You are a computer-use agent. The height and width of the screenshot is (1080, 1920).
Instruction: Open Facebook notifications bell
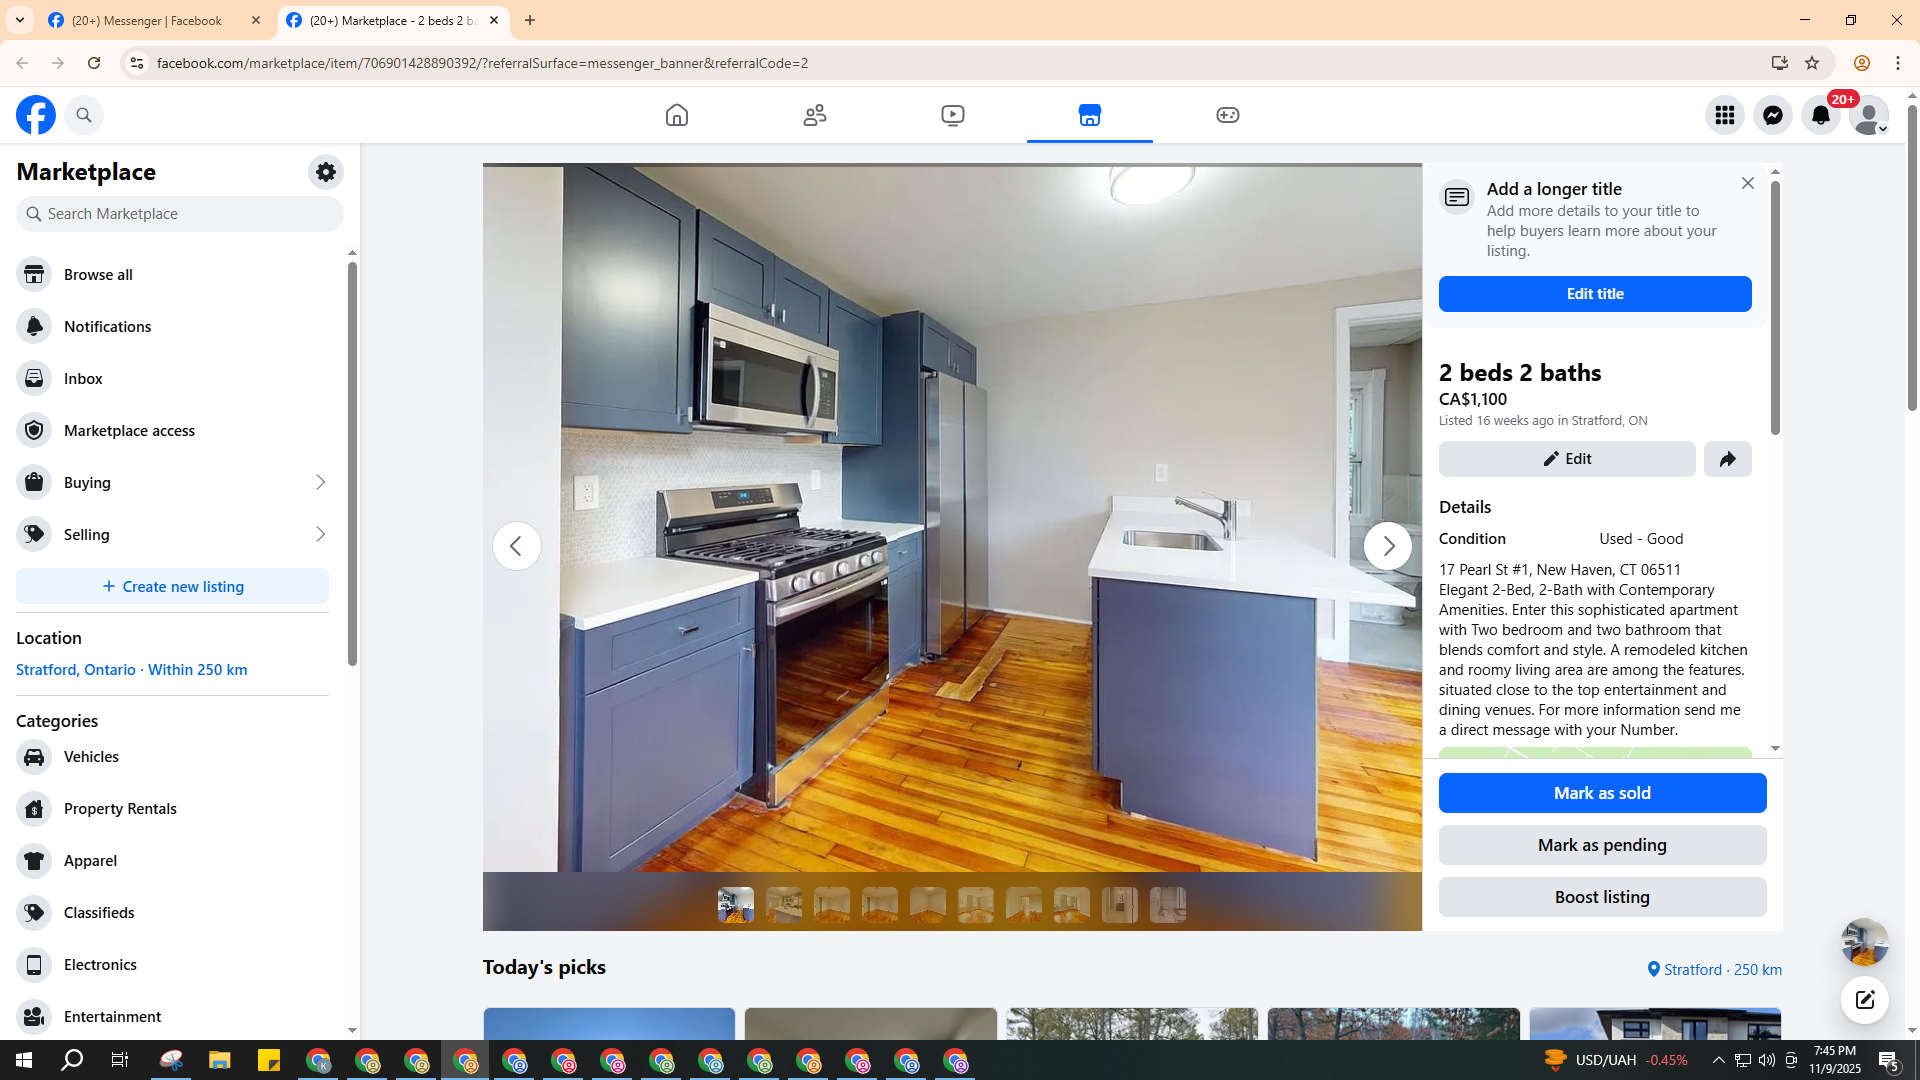pos(1821,115)
